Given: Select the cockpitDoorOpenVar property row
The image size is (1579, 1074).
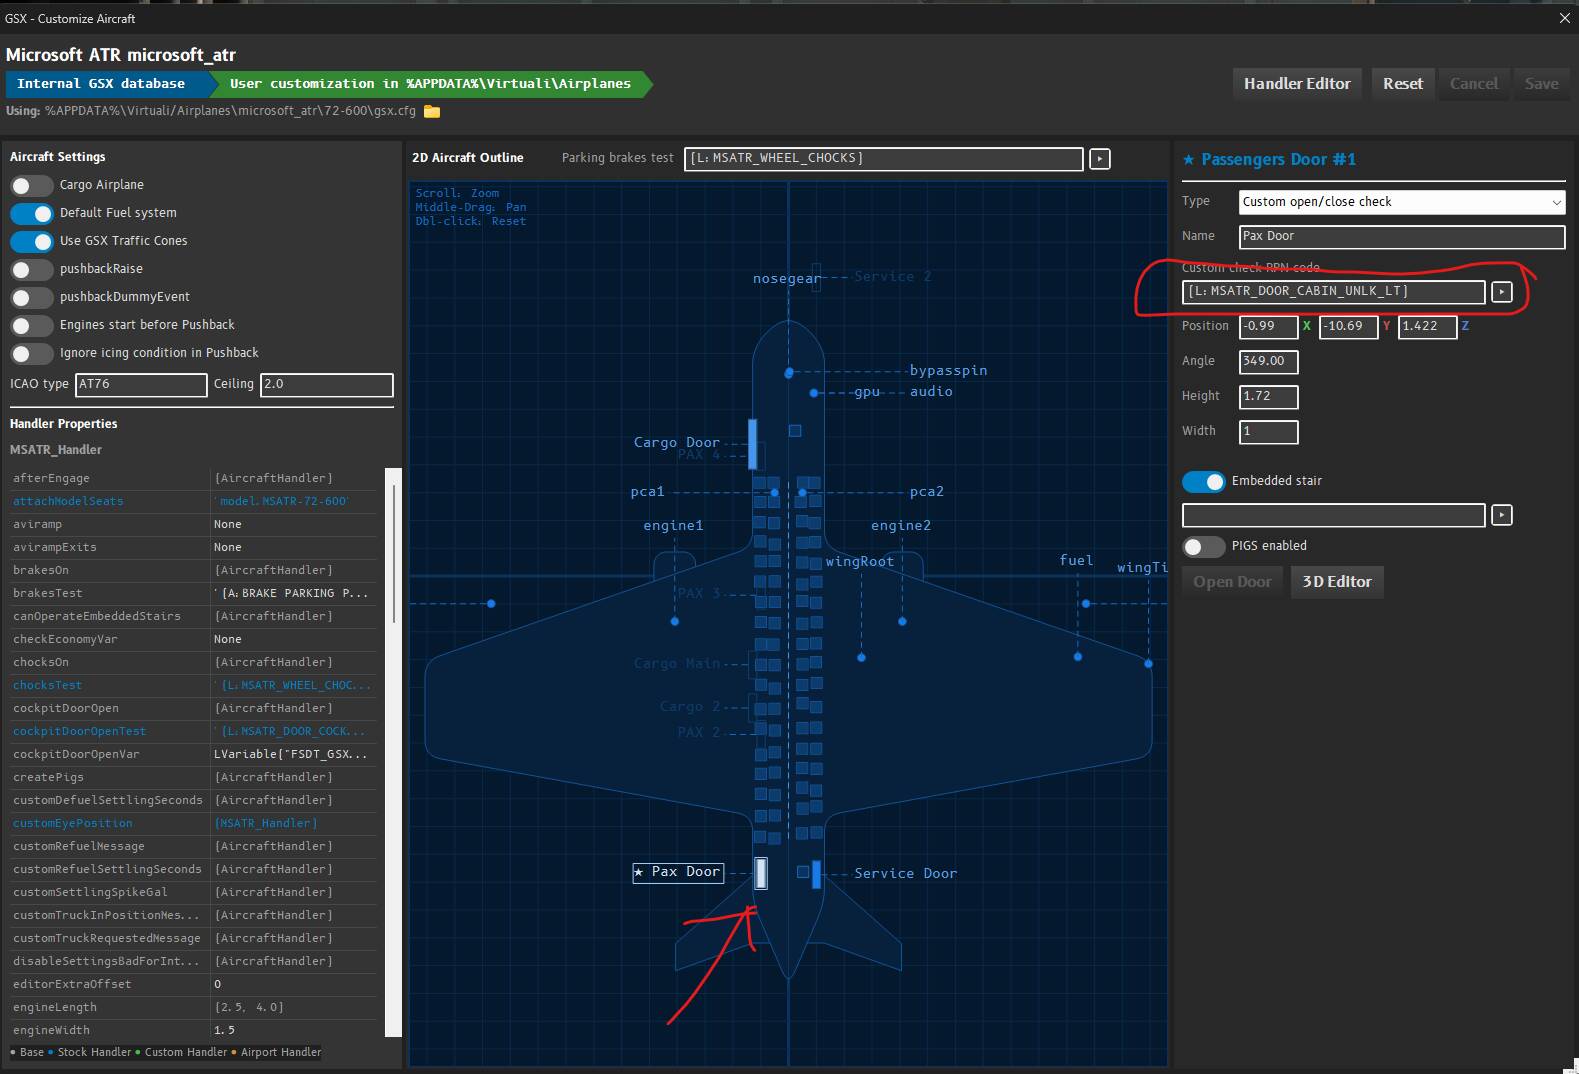Looking at the screenshot, I should [193, 755].
